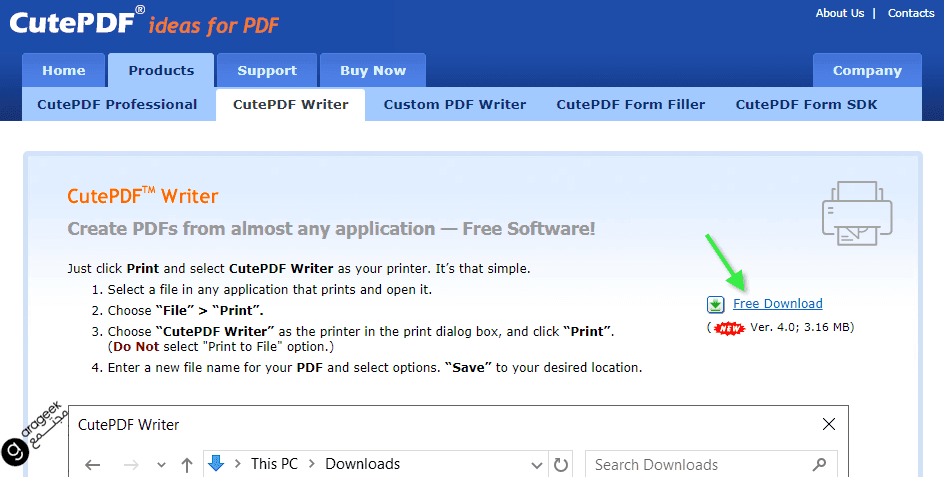Click the blue Downloads folder icon
The height and width of the screenshot is (477, 944).
pyautogui.click(x=216, y=463)
